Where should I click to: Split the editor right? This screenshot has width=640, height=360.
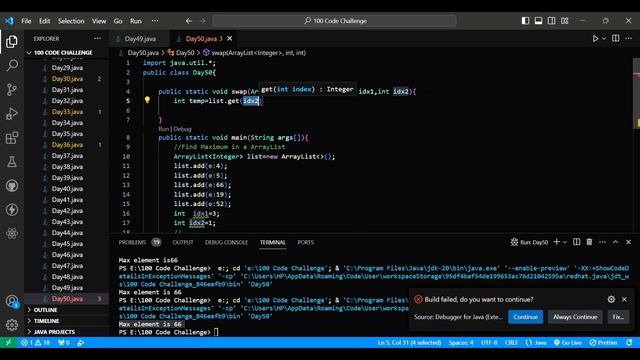pyautogui.click(x=616, y=38)
